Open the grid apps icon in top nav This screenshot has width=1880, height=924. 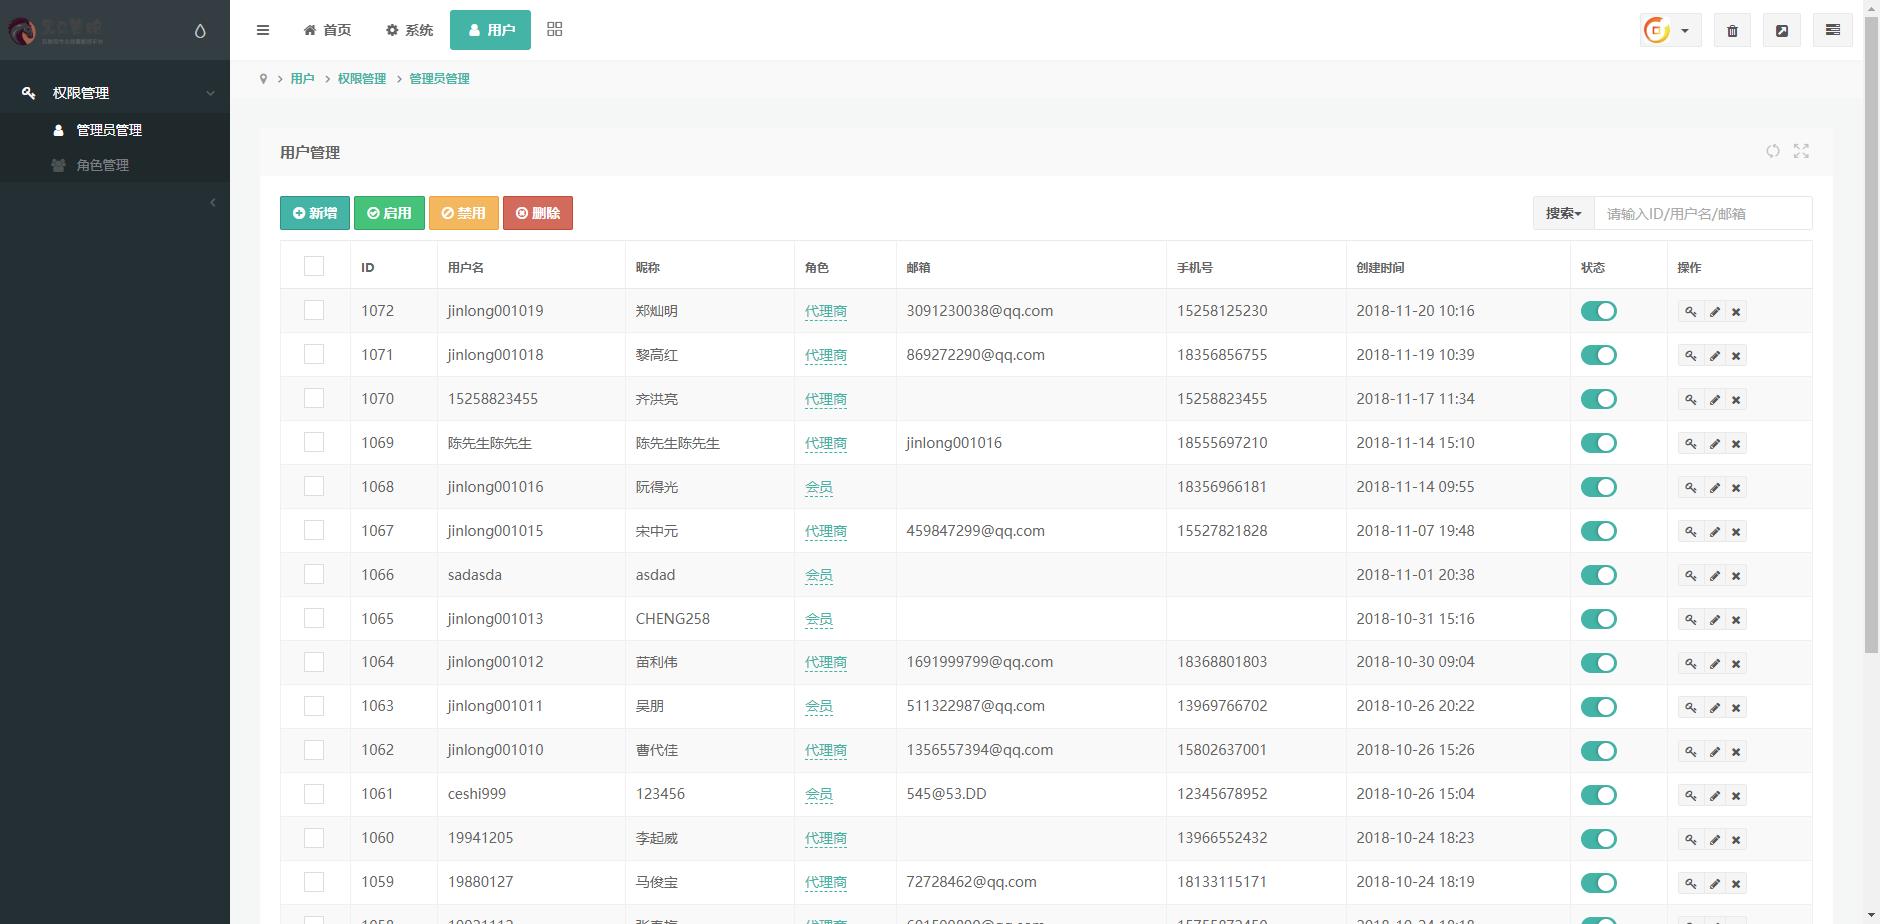[555, 30]
